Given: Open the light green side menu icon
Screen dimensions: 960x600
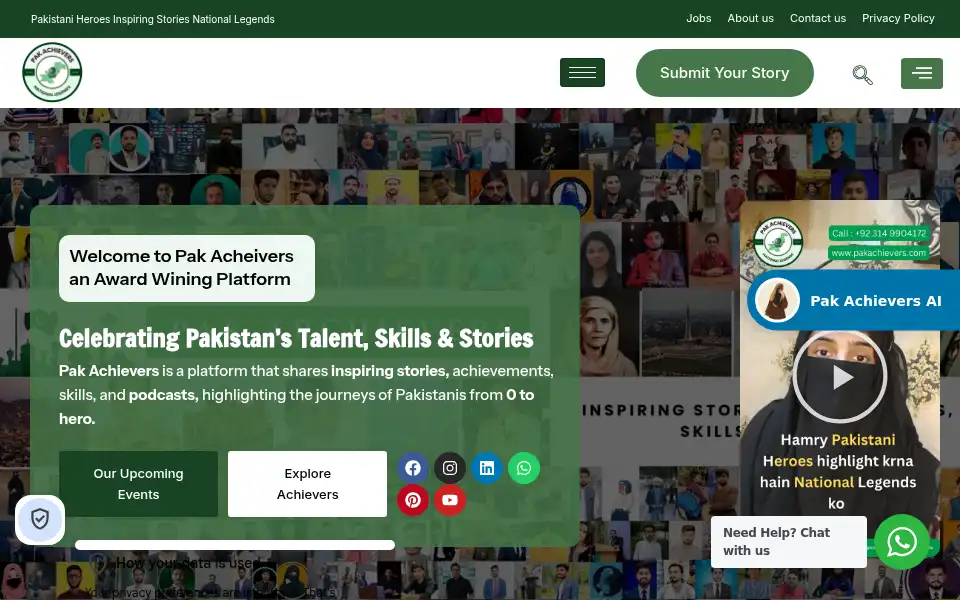Looking at the screenshot, I should click(922, 73).
